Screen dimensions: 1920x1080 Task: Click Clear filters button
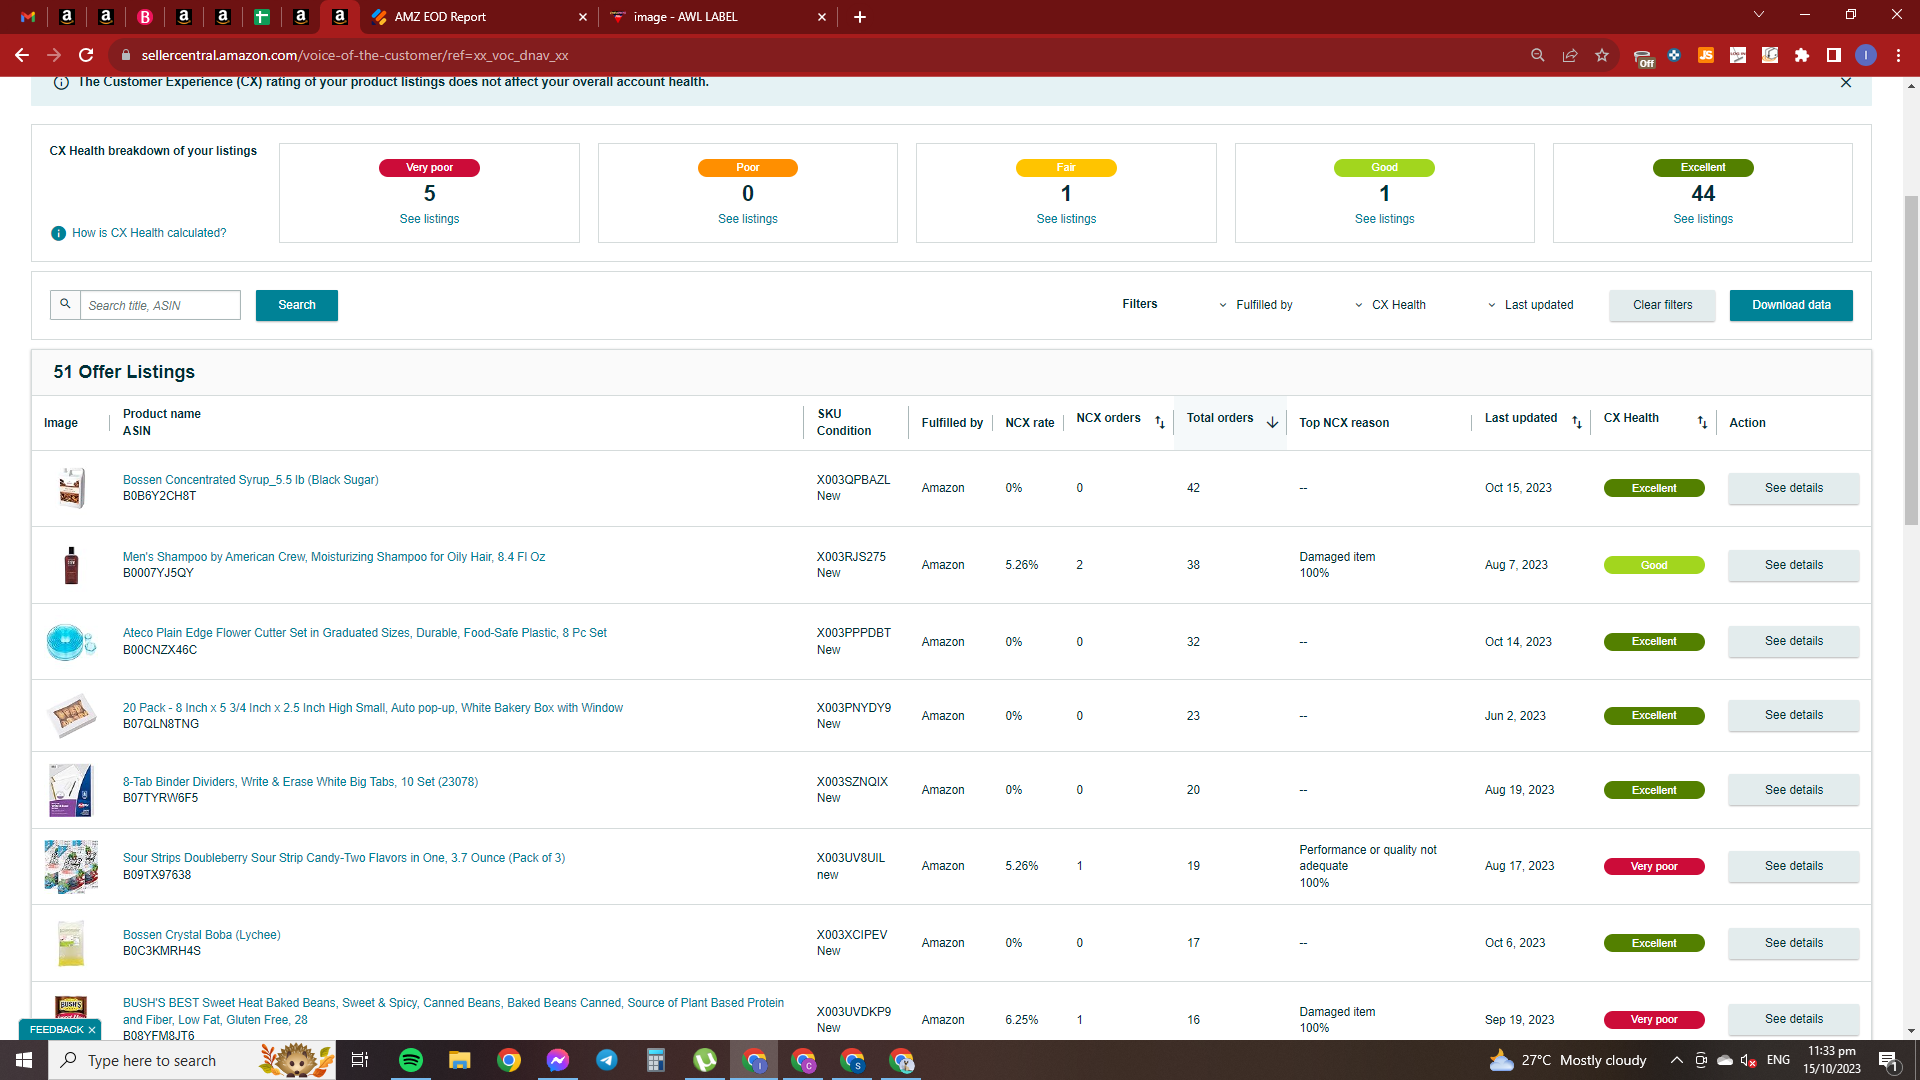coord(1662,305)
